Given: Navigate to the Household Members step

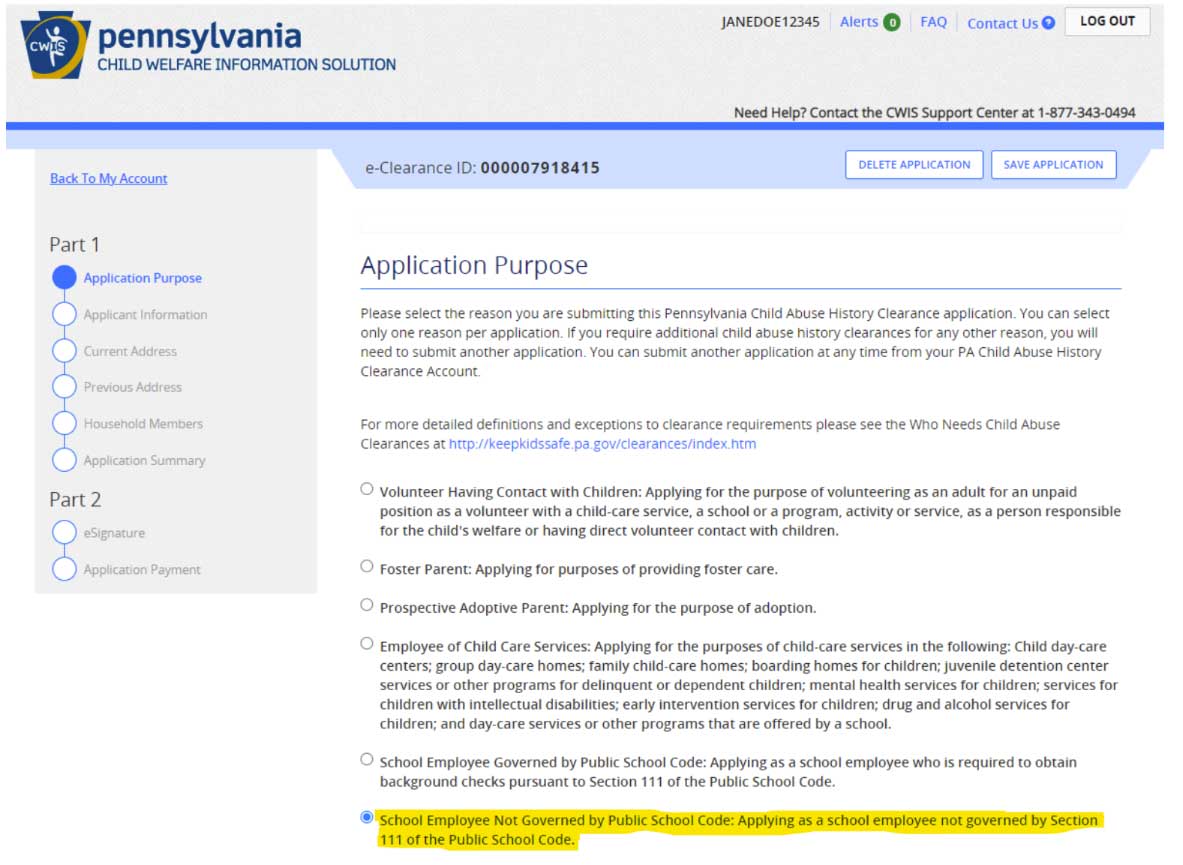Looking at the screenshot, I should (x=64, y=424).
